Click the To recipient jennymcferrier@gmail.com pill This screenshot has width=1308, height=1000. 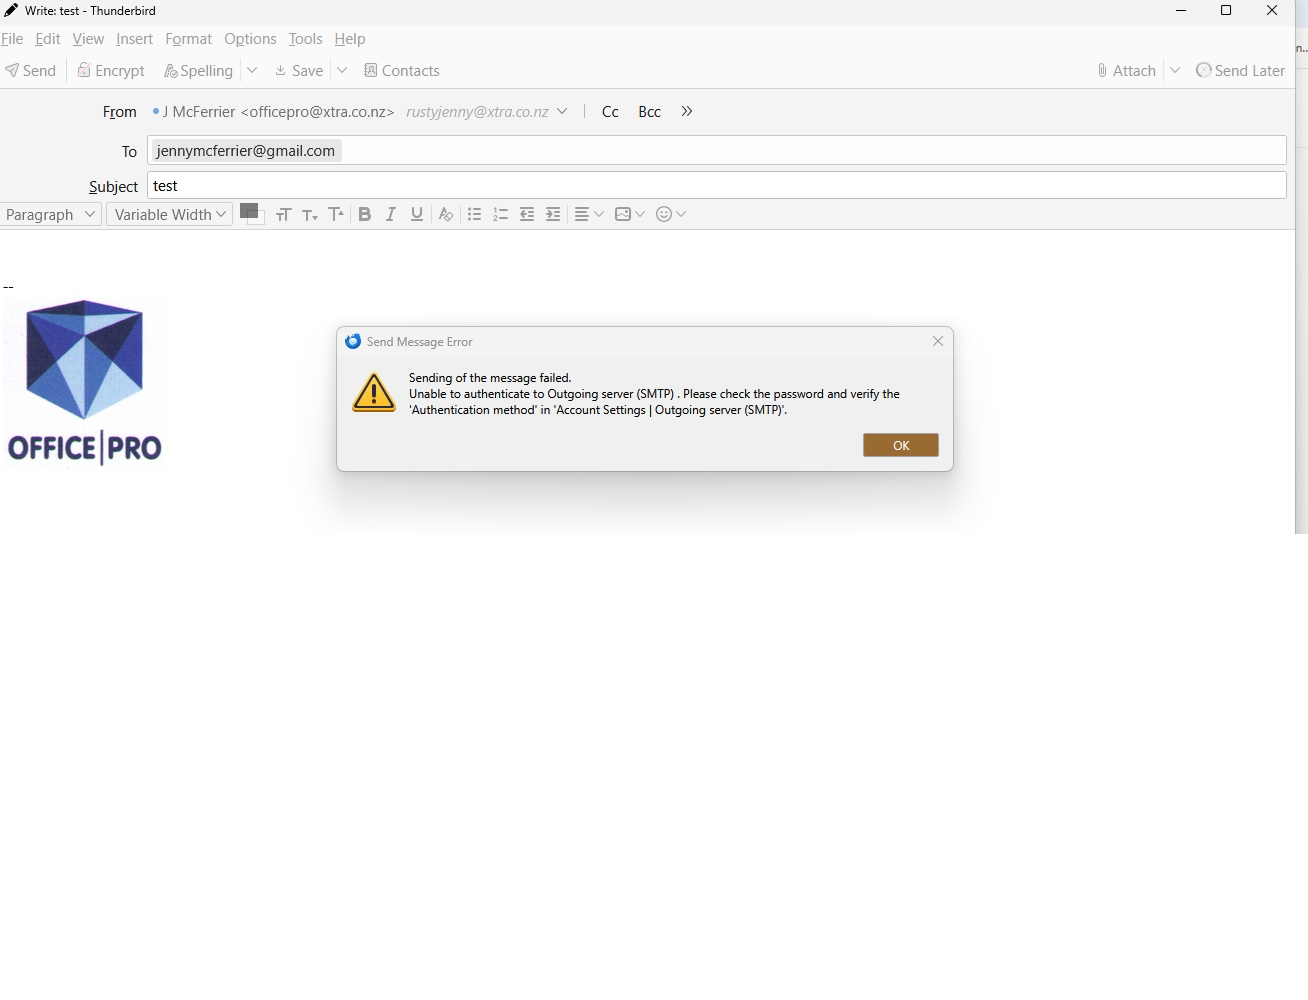(x=246, y=151)
